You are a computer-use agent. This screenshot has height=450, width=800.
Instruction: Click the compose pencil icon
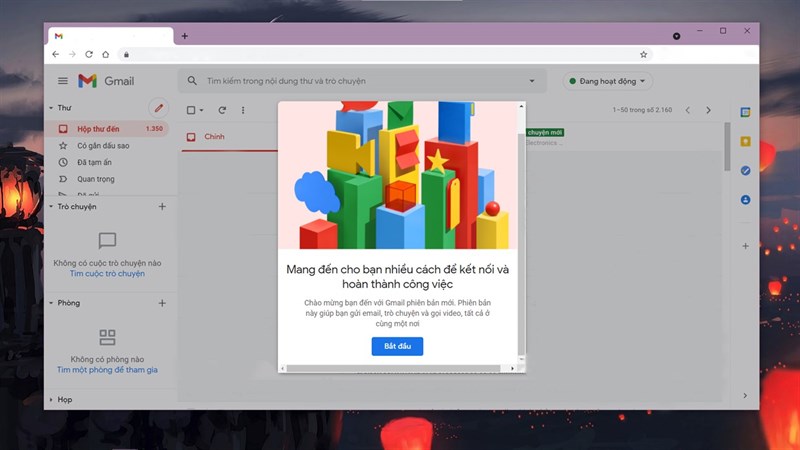point(159,108)
